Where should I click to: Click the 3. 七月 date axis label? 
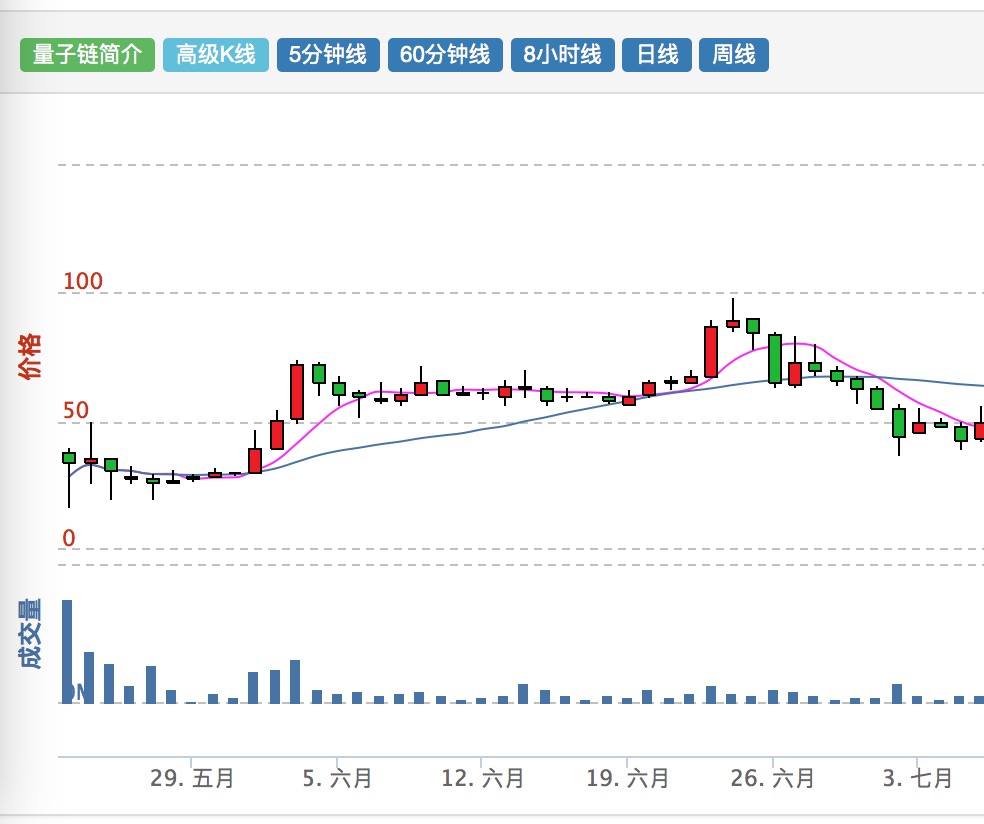(x=917, y=778)
